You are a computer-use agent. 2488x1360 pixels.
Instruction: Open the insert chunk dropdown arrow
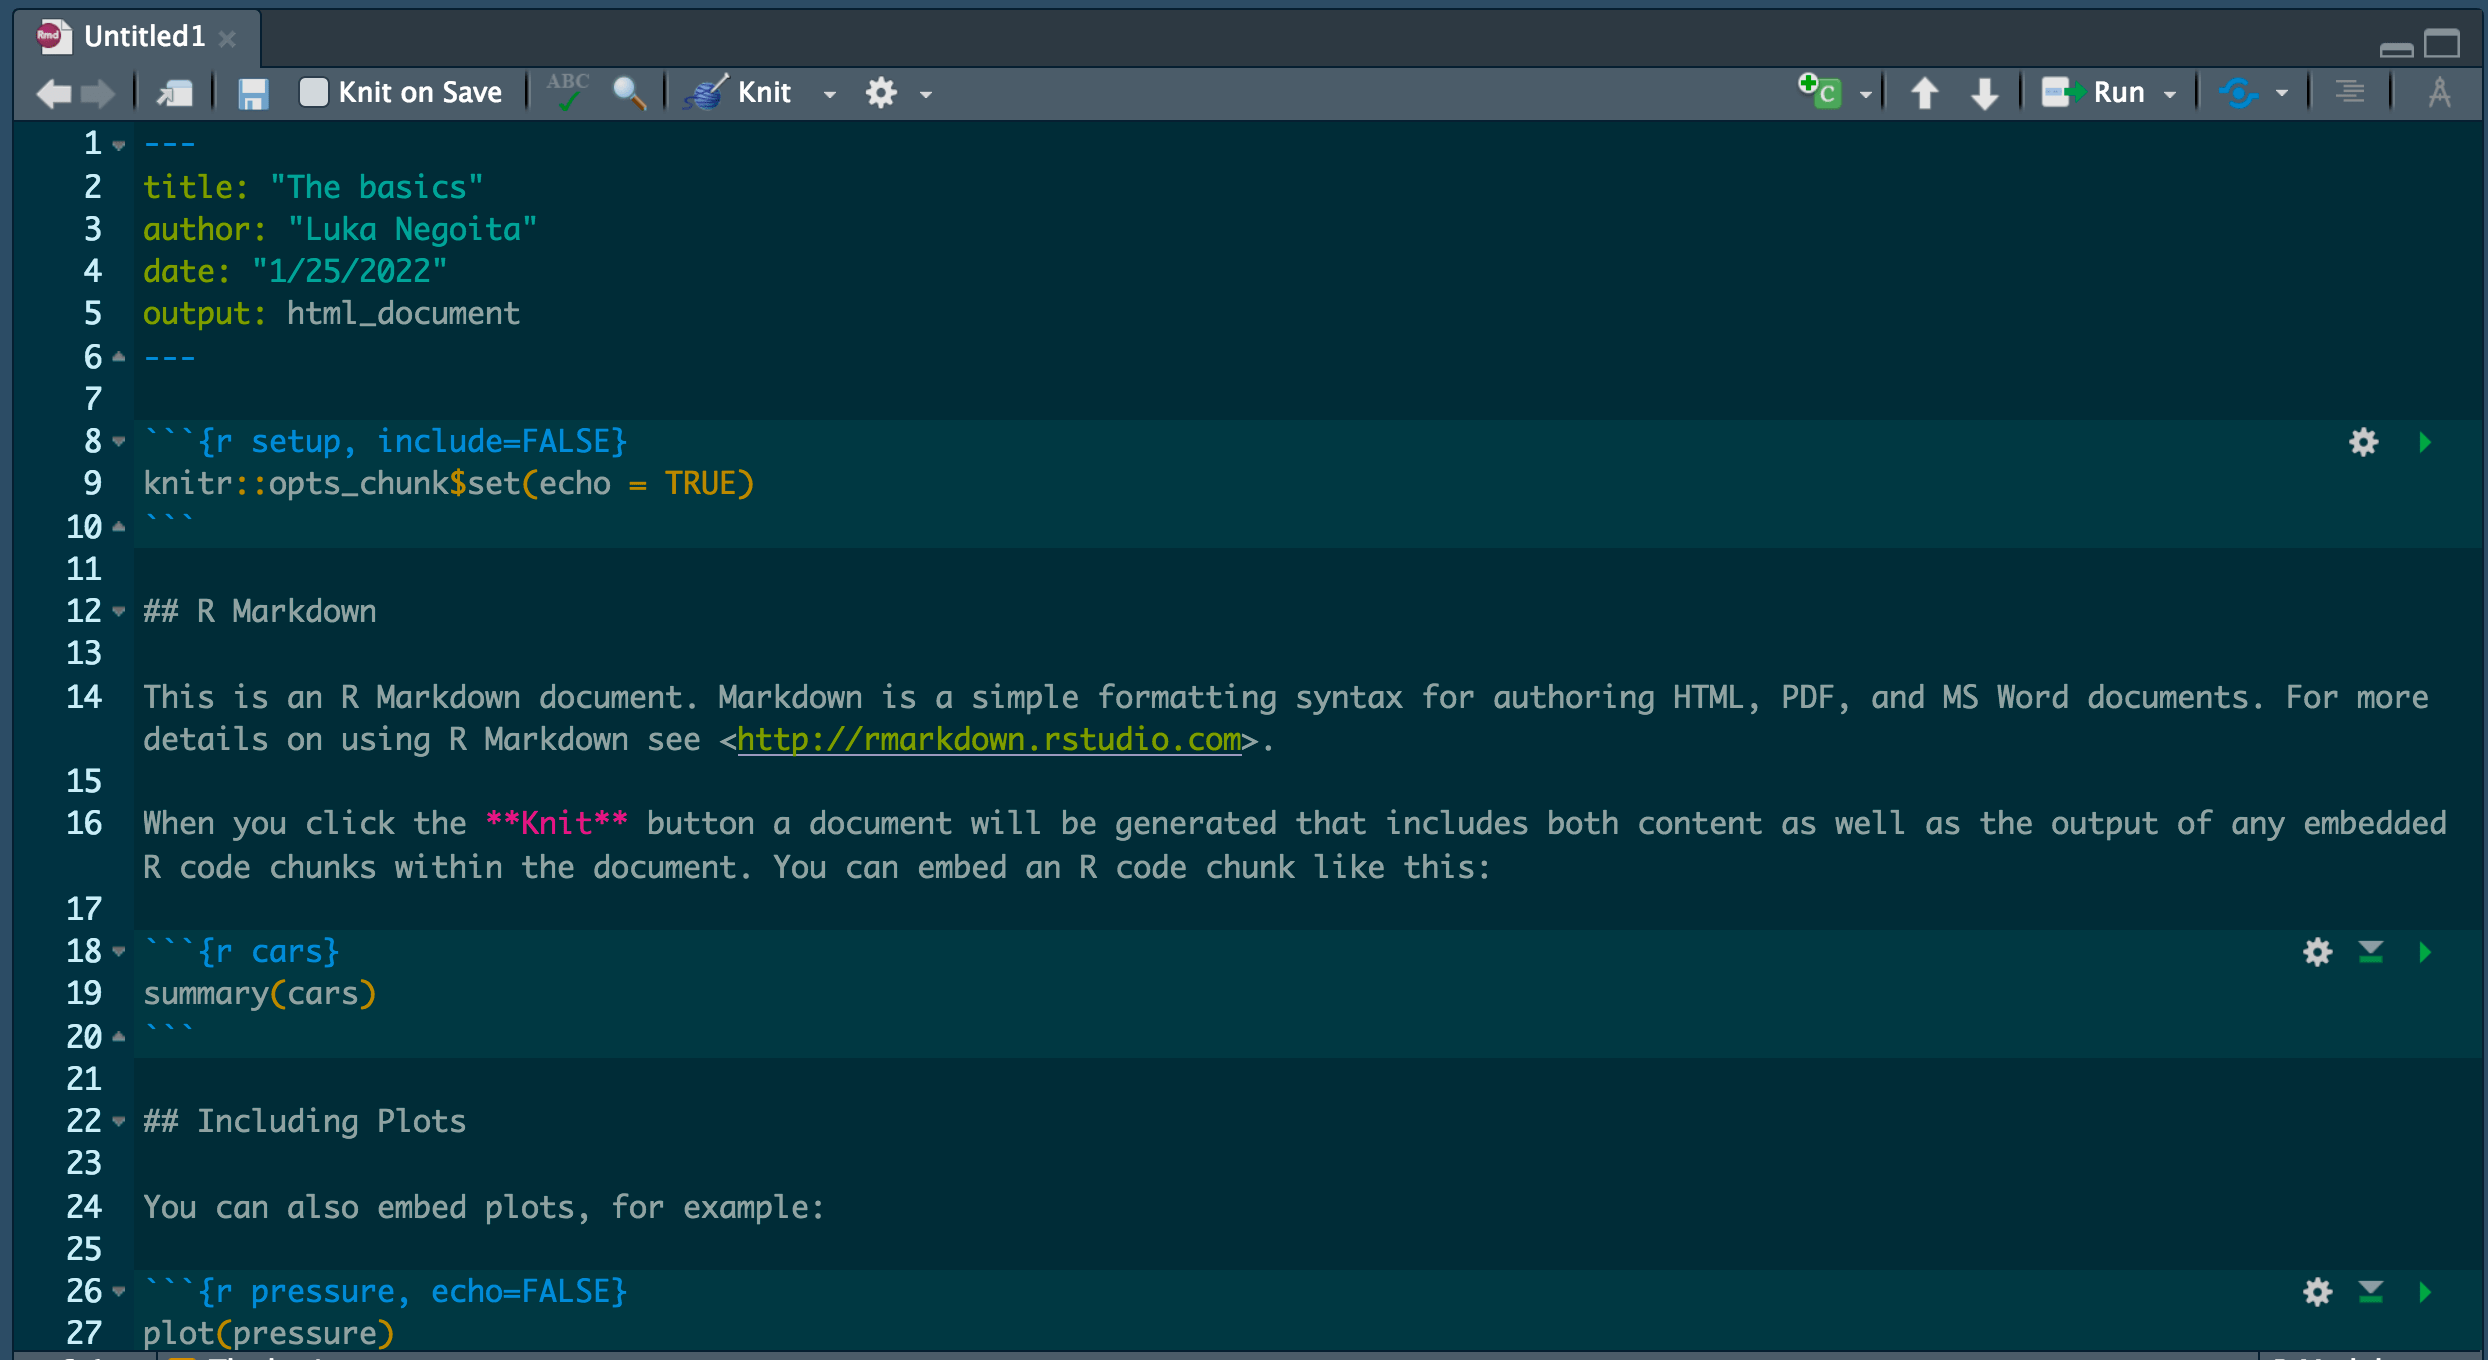(x=1866, y=93)
